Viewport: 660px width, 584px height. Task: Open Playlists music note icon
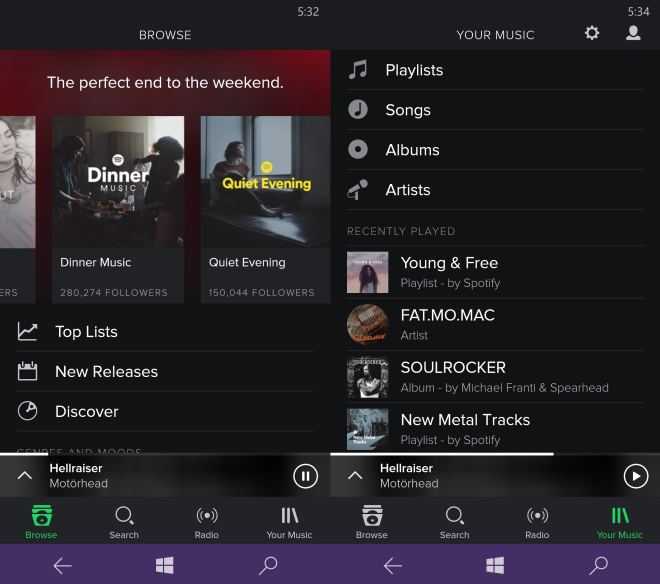click(x=358, y=70)
